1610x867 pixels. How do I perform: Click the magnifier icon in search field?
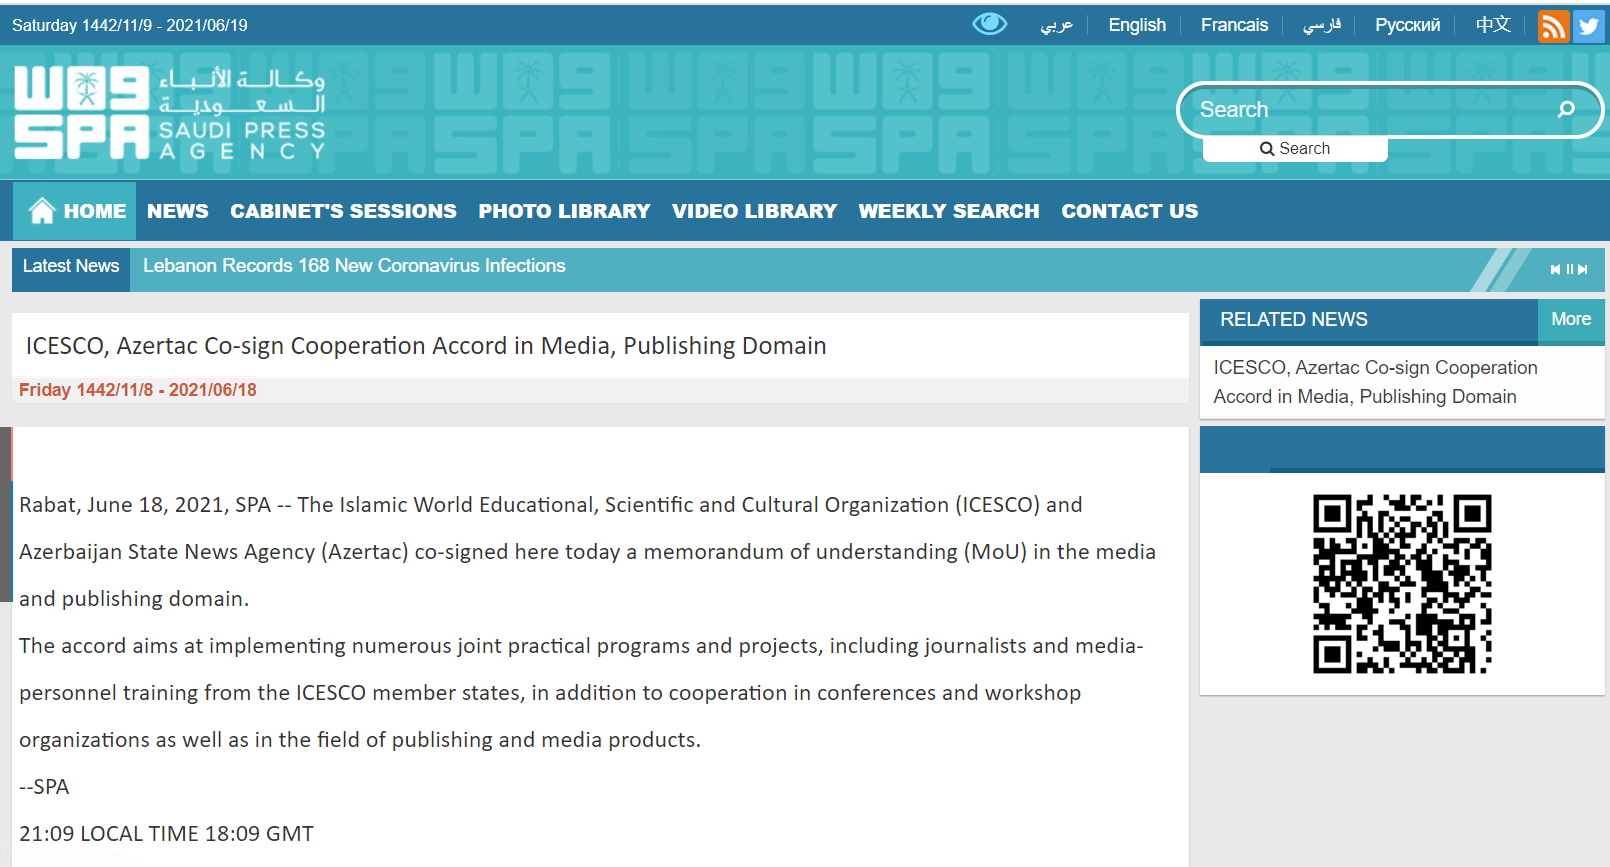pos(1566,109)
